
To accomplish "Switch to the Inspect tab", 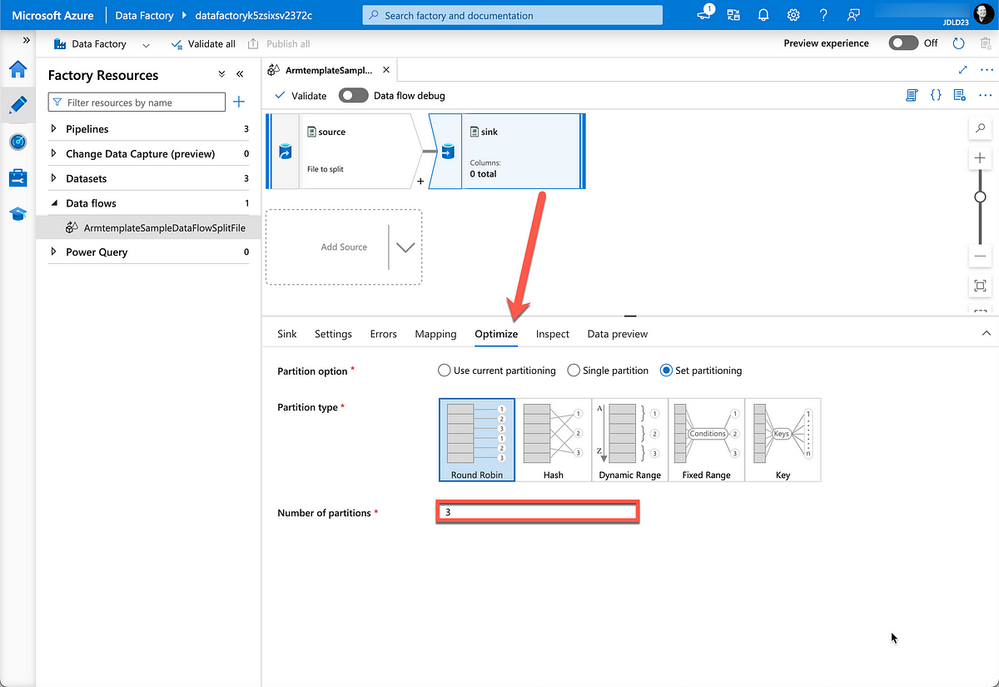I will [552, 334].
